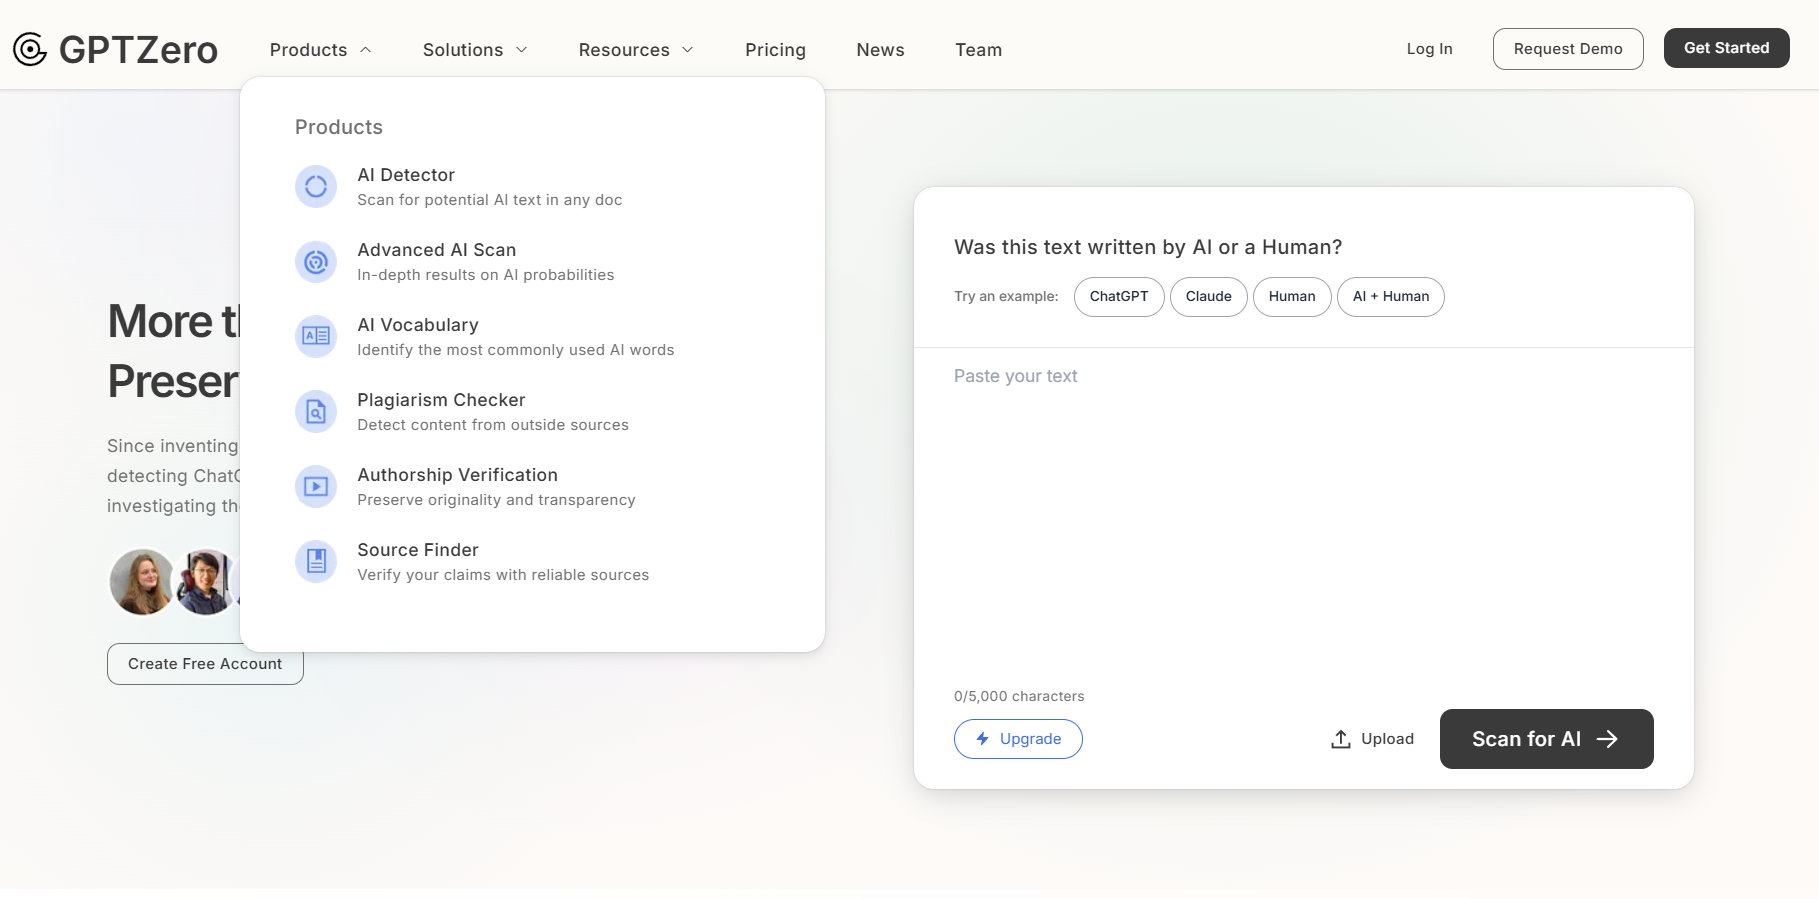Screen dimensions: 1819x899
Task: Click the Log In link
Action: tap(1429, 49)
